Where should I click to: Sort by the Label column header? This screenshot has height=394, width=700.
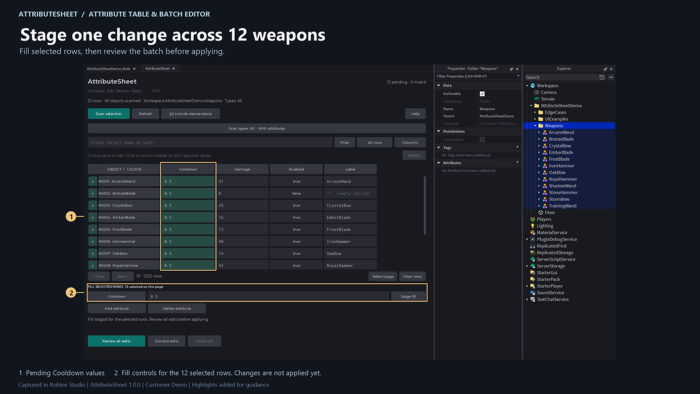[x=350, y=170]
